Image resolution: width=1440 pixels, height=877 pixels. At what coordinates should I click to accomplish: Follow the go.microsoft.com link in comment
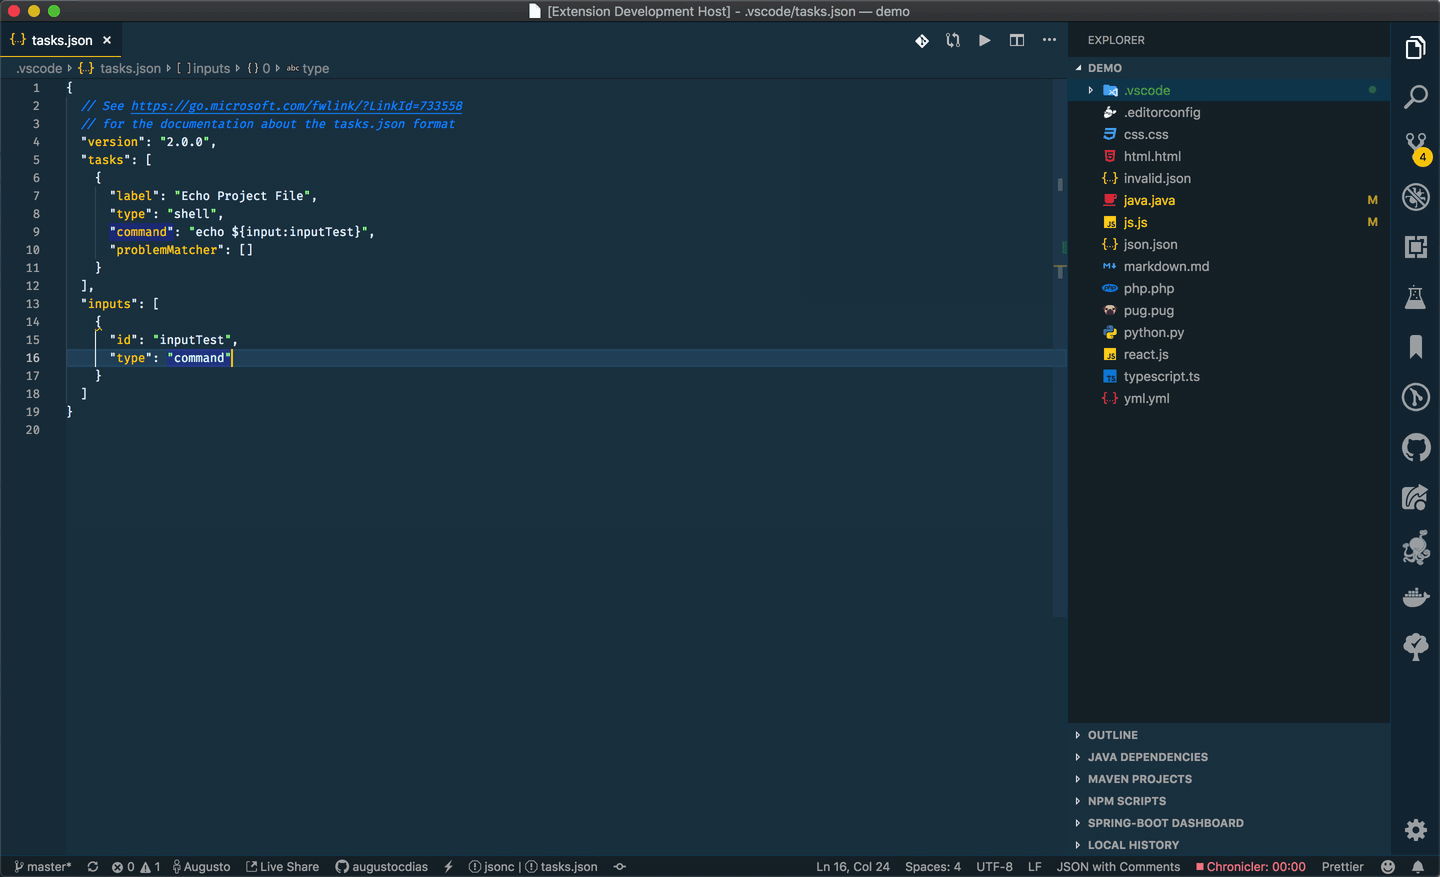[x=297, y=106]
